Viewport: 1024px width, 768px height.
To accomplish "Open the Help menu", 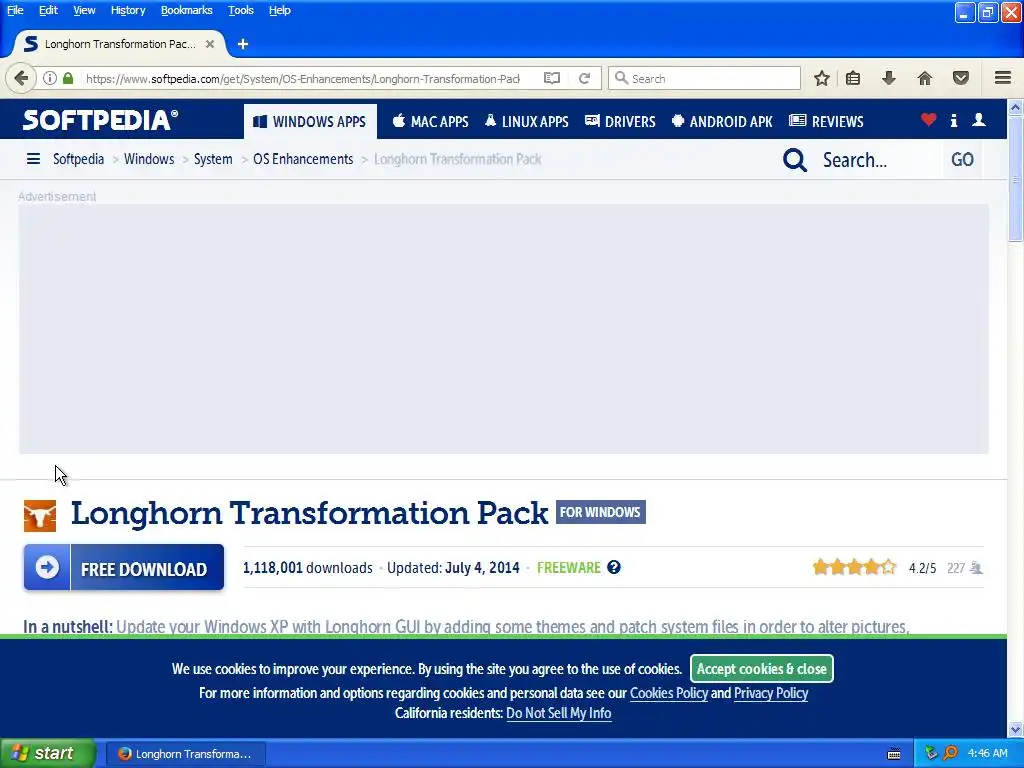I will (x=280, y=10).
